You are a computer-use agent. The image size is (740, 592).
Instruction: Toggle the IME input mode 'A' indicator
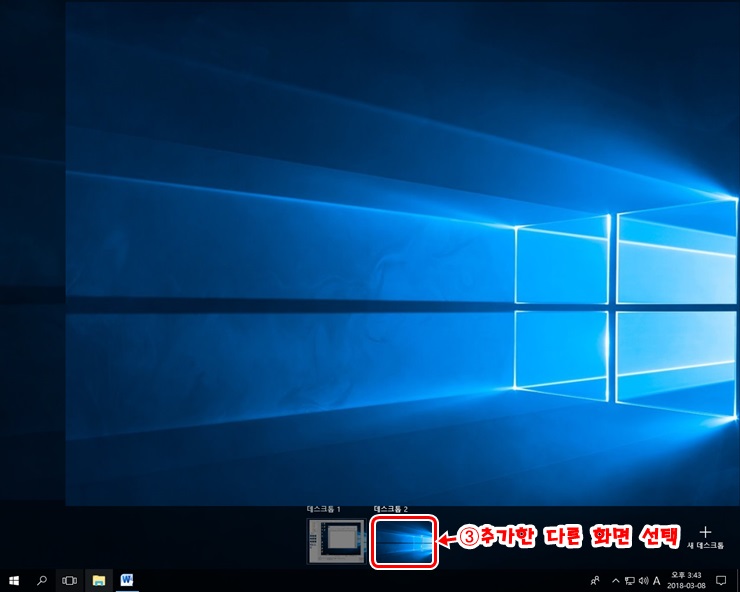pos(656,580)
